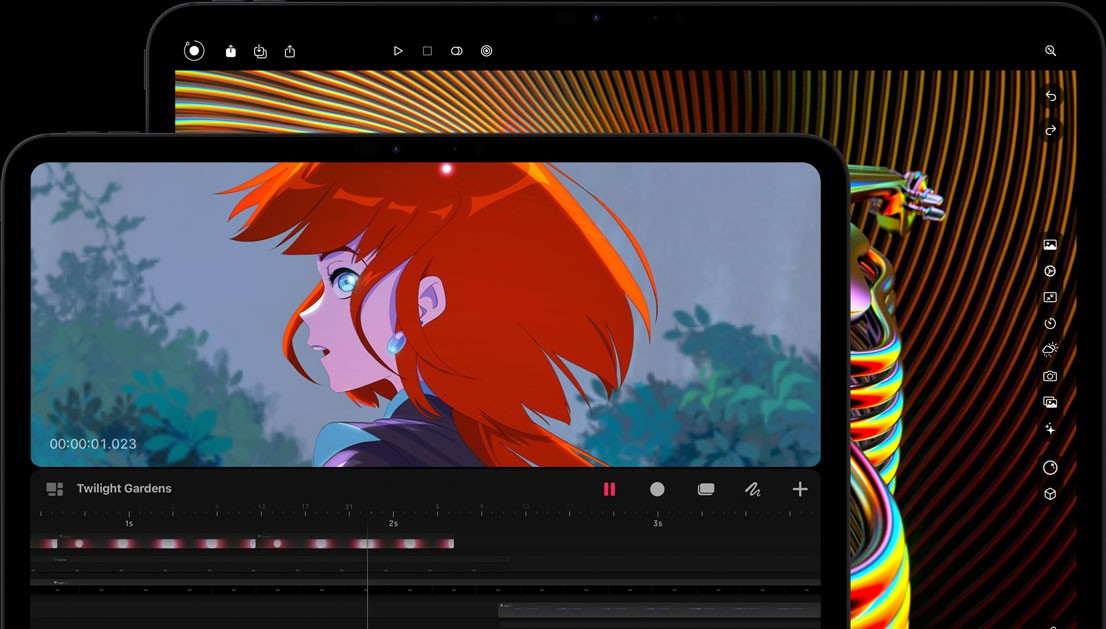
Task: Undo the last action with curved arrow
Action: click(x=1050, y=97)
